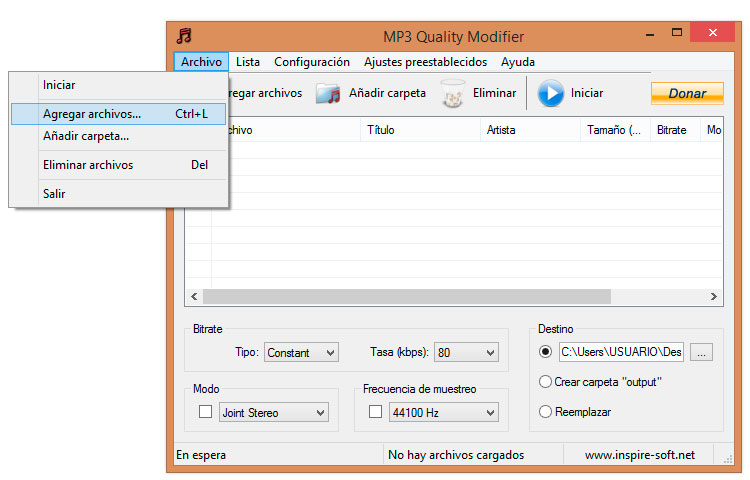Image resolution: width=750 pixels, height=480 pixels.
Task: Choose Iniciar in the Archivo dropdown menu
Action: point(119,85)
